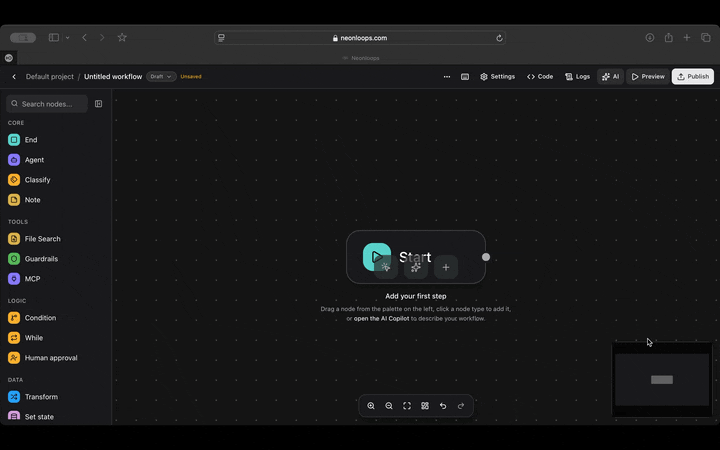
Task: Open the keyboard shortcuts icon
Action: tap(465, 77)
